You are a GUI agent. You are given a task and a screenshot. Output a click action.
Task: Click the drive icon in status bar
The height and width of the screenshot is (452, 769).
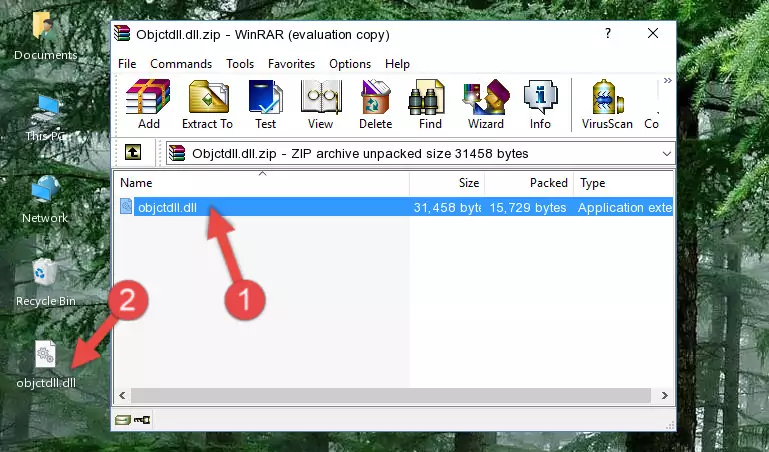point(123,420)
